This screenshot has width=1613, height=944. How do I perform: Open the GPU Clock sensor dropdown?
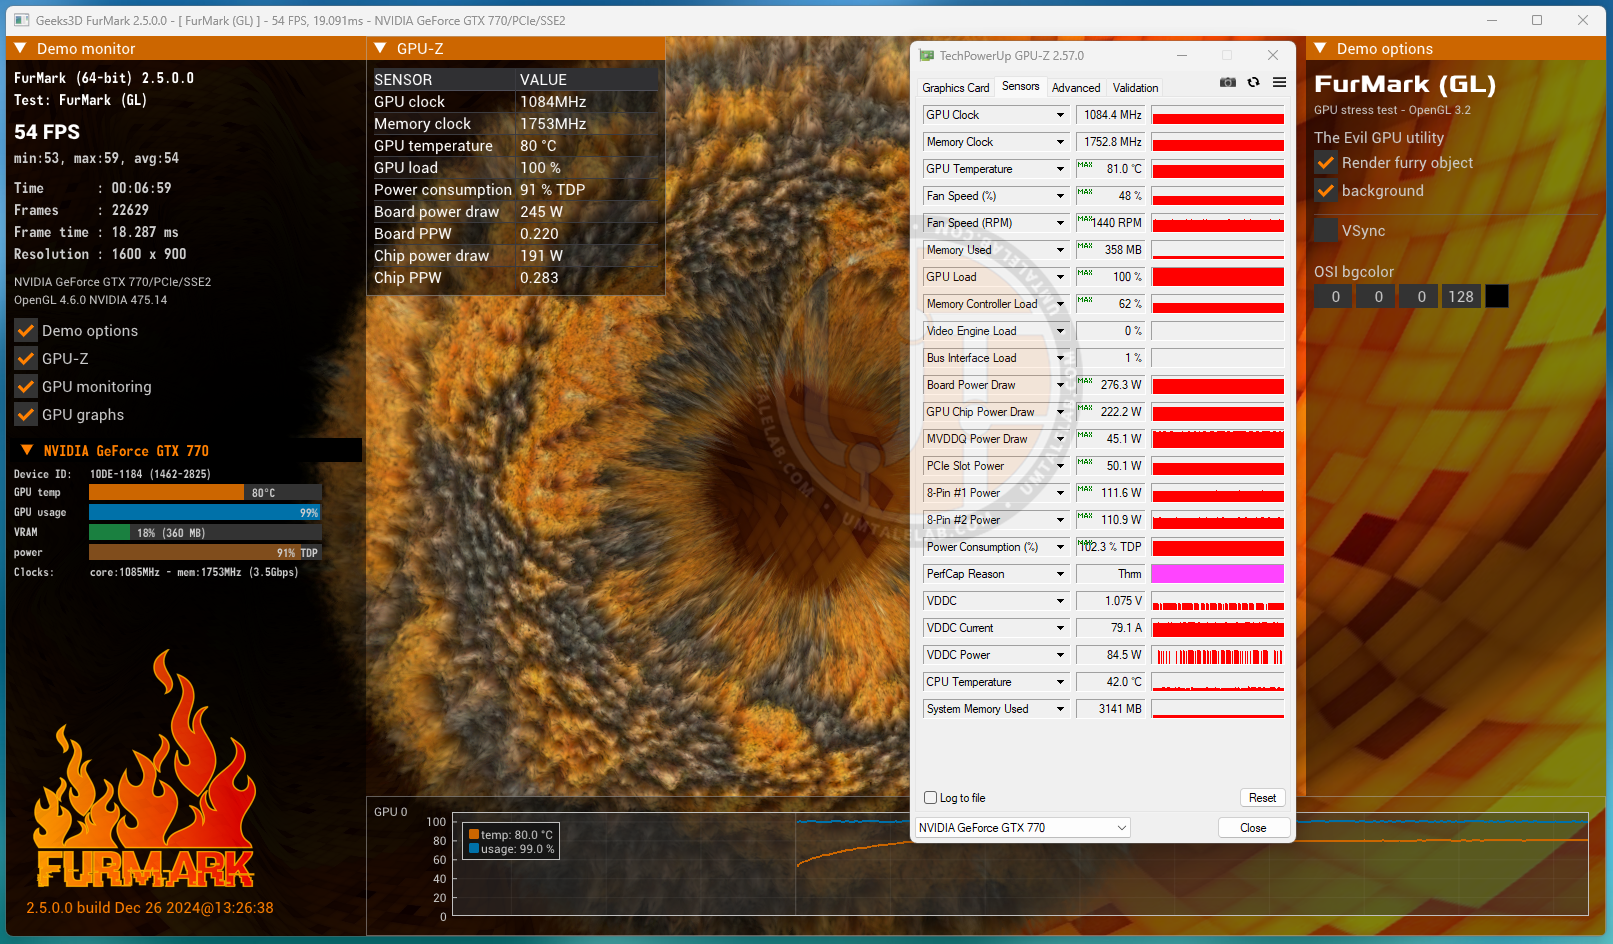[x=1060, y=115]
